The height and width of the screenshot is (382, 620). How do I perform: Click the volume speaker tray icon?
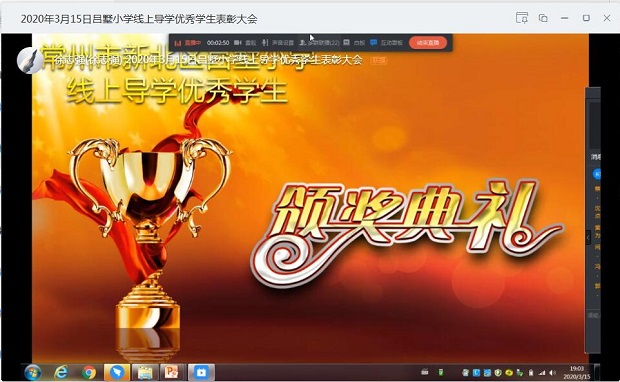[552, 373]
